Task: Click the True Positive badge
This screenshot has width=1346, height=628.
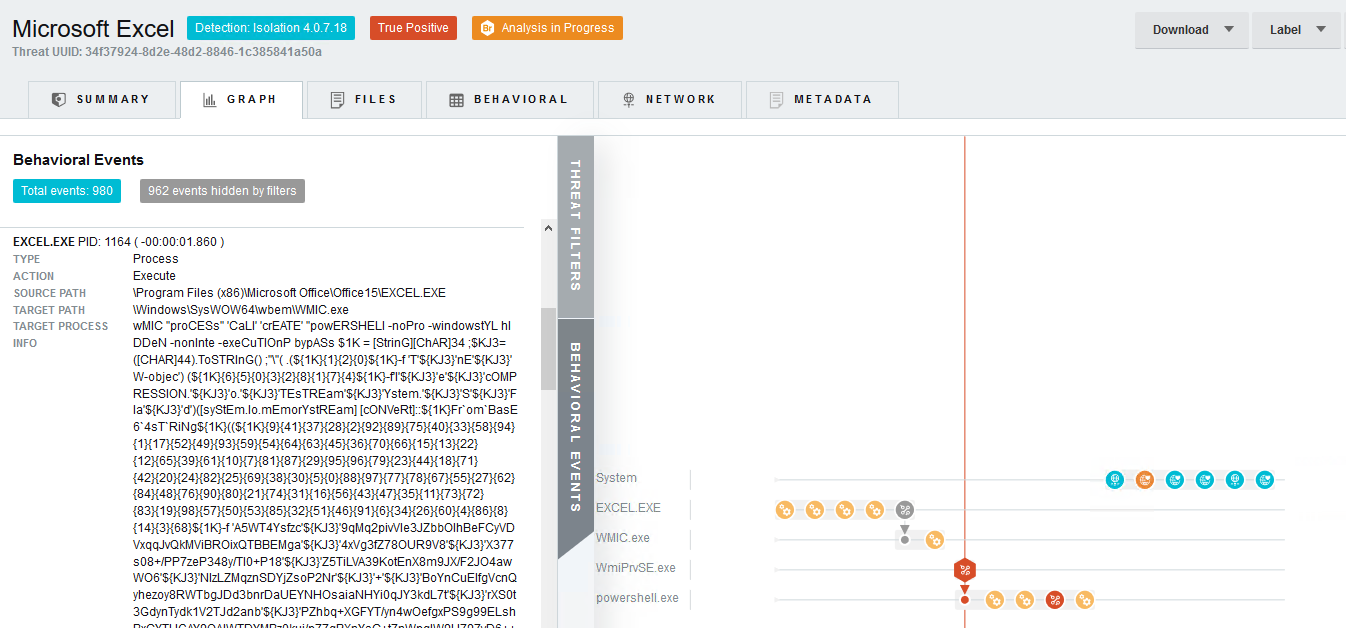Action: [413, 28]
